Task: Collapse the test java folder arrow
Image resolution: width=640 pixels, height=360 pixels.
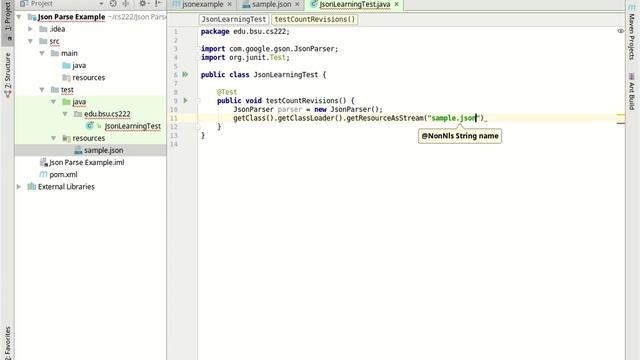Action: point(53,102)
